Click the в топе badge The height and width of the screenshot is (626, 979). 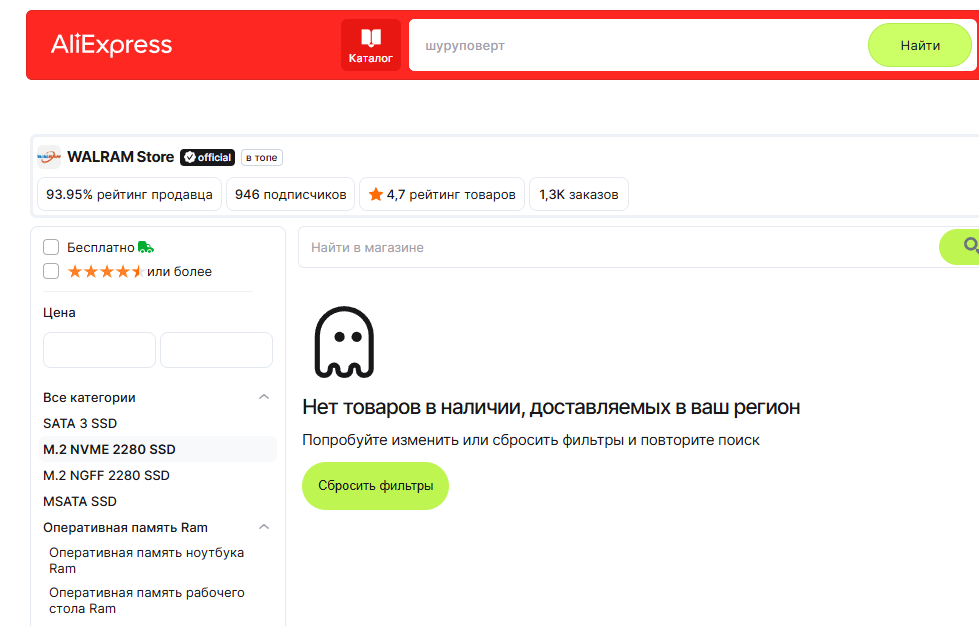coord(262,157)
